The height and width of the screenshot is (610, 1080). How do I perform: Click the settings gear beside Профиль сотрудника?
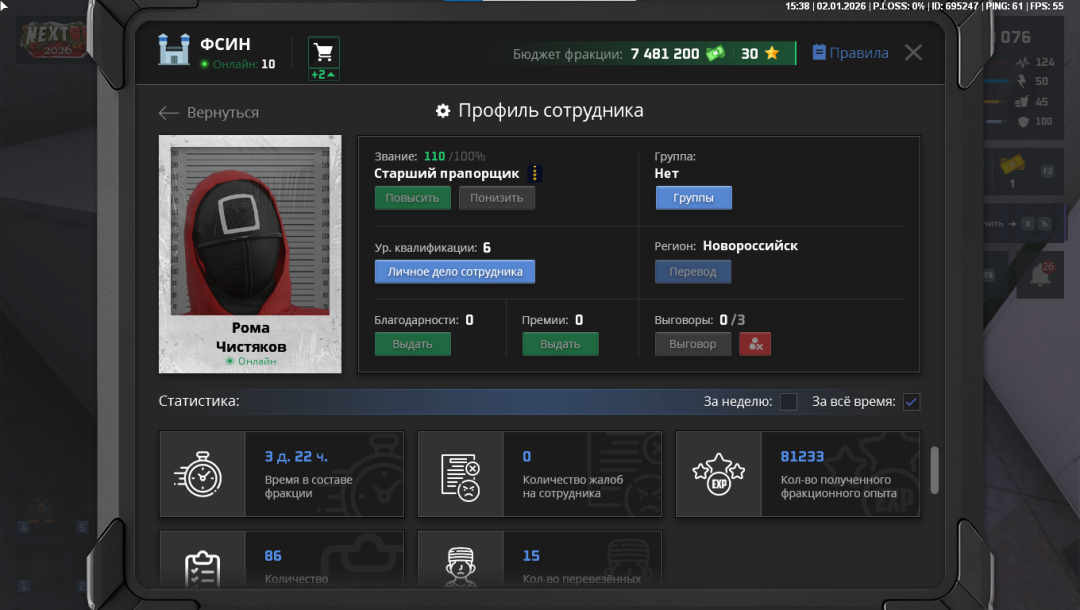443,111
